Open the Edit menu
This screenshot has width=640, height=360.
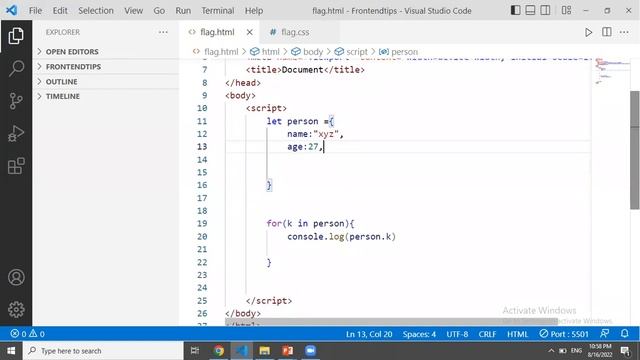(x=60, y=11)
